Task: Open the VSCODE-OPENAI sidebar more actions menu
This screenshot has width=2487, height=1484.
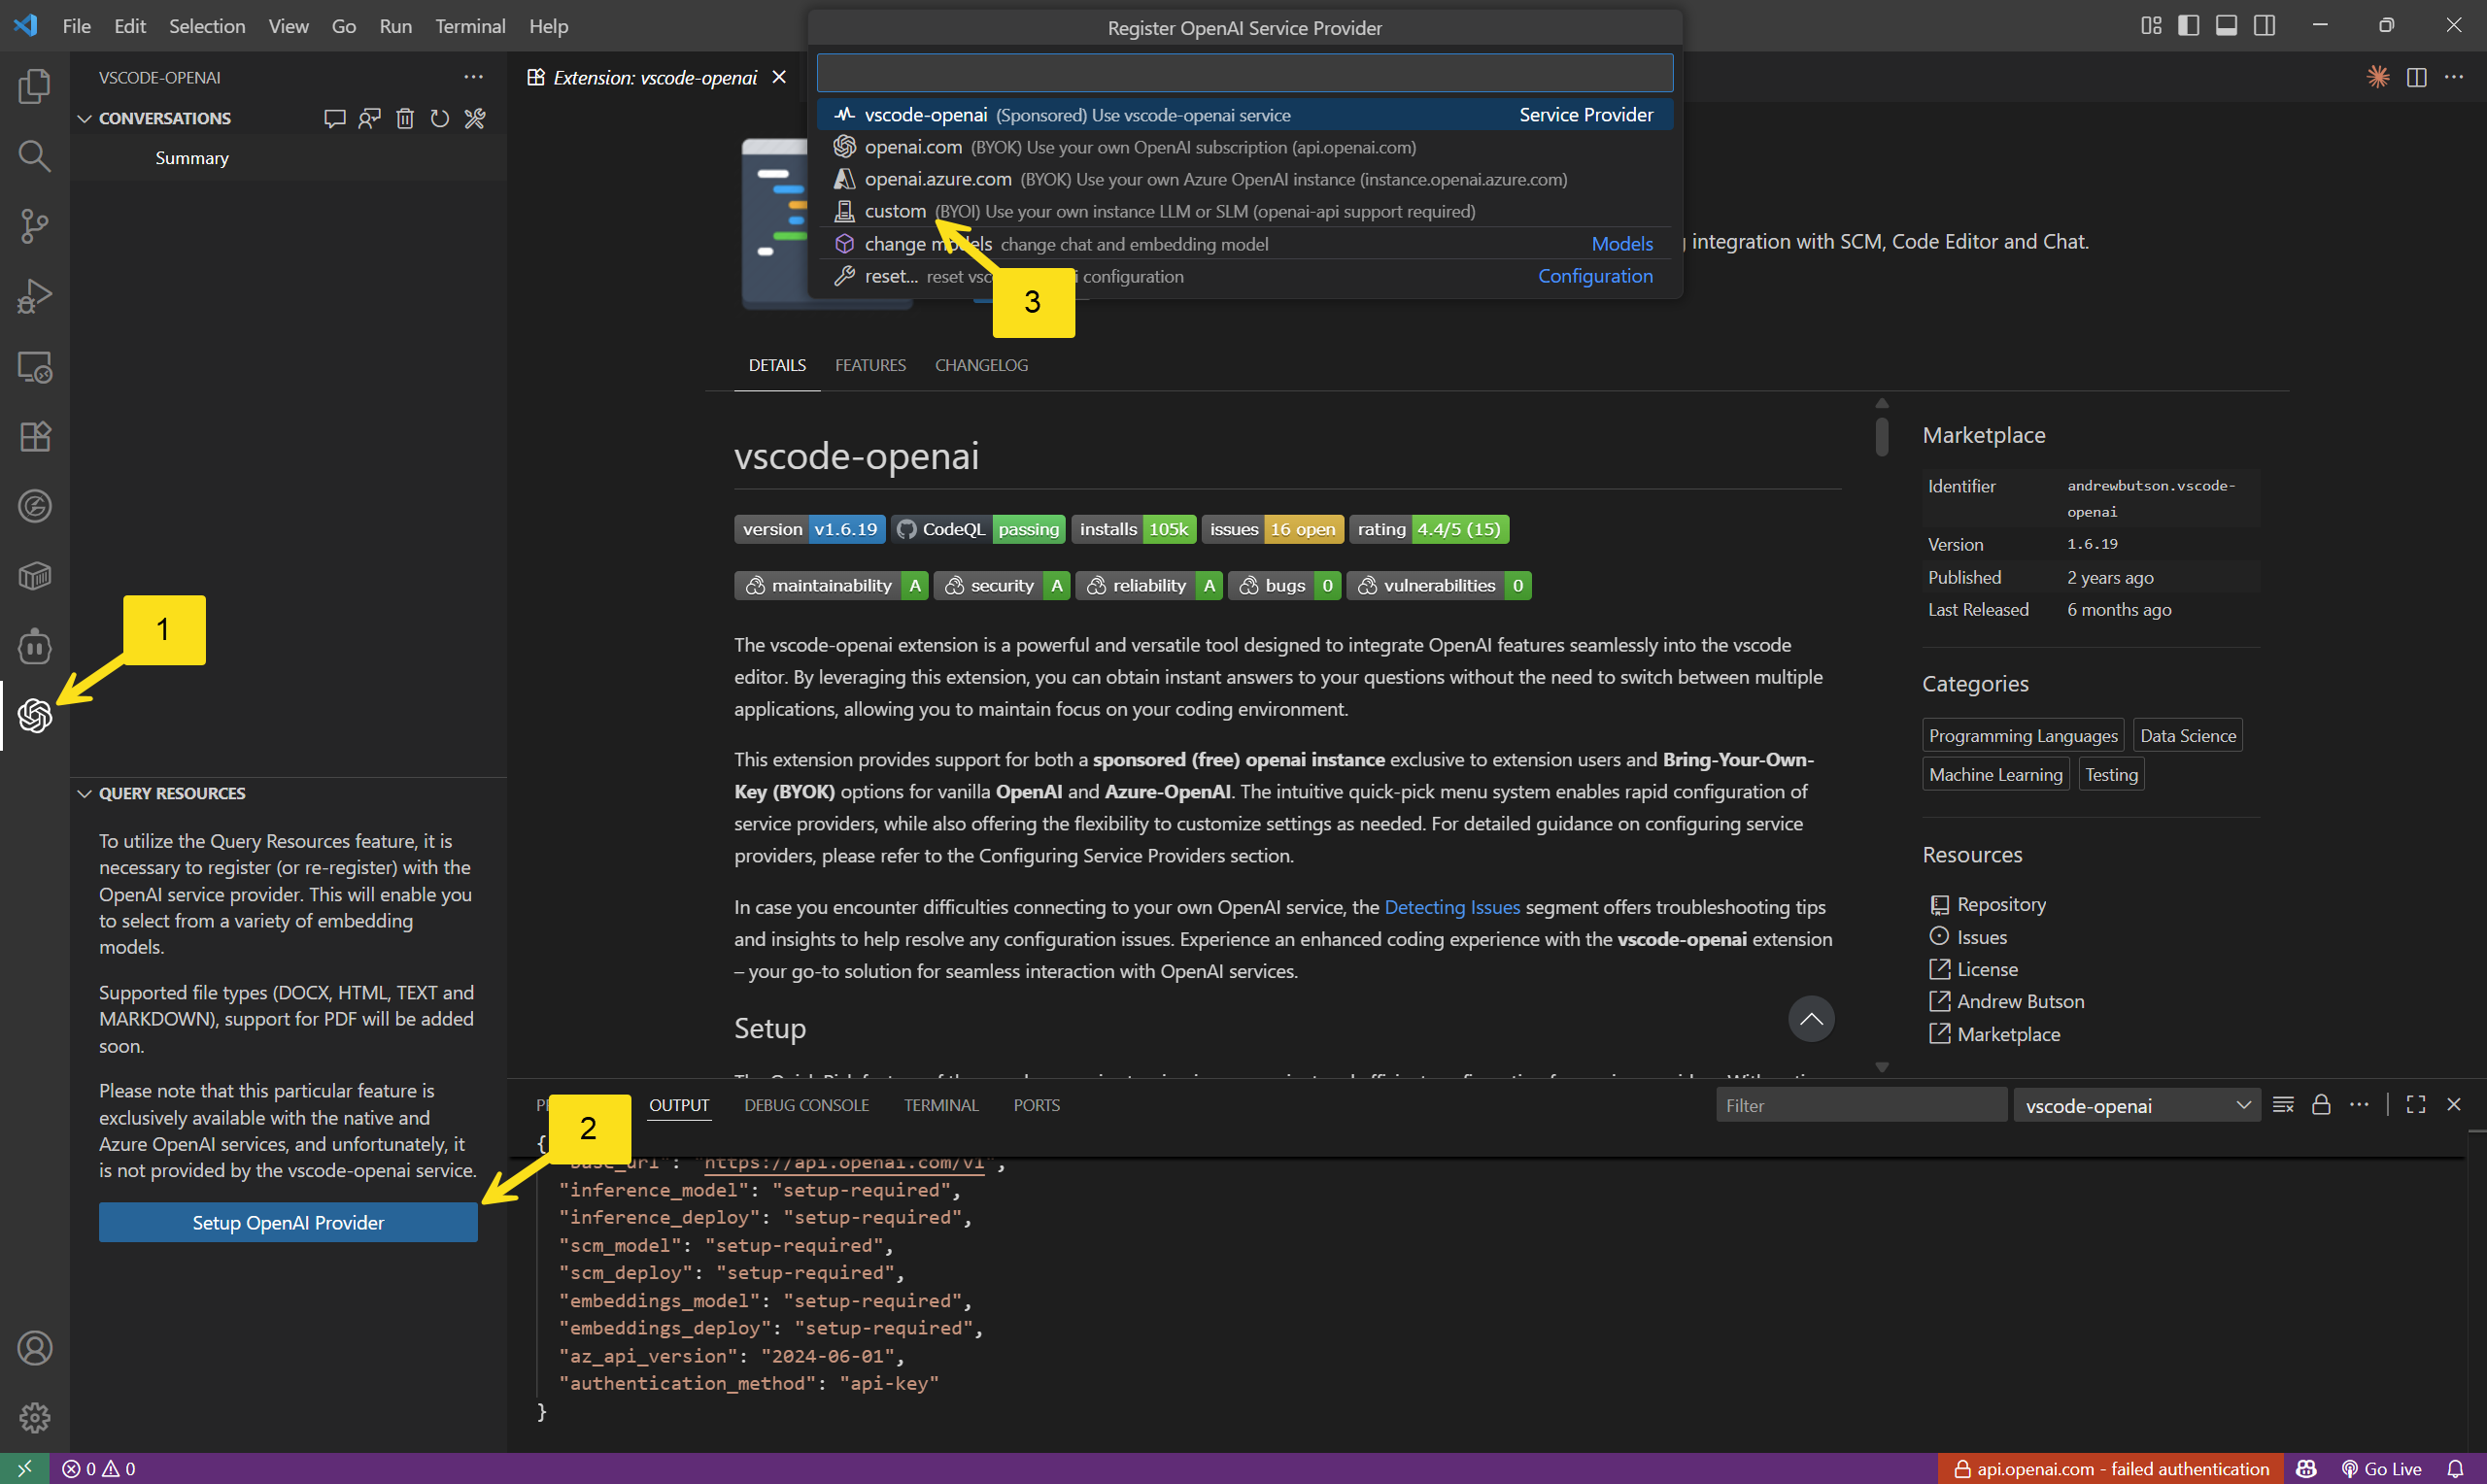Action: click(473, 77)
